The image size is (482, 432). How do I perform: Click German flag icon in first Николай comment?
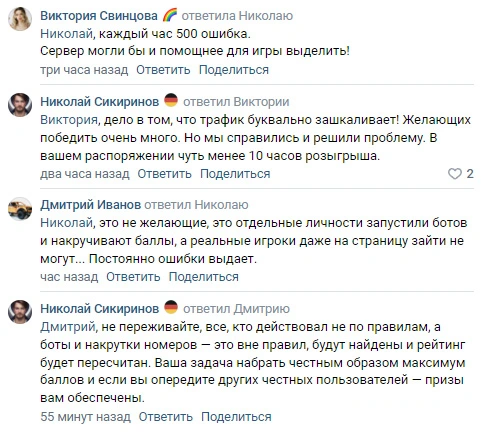click(171, 100)
